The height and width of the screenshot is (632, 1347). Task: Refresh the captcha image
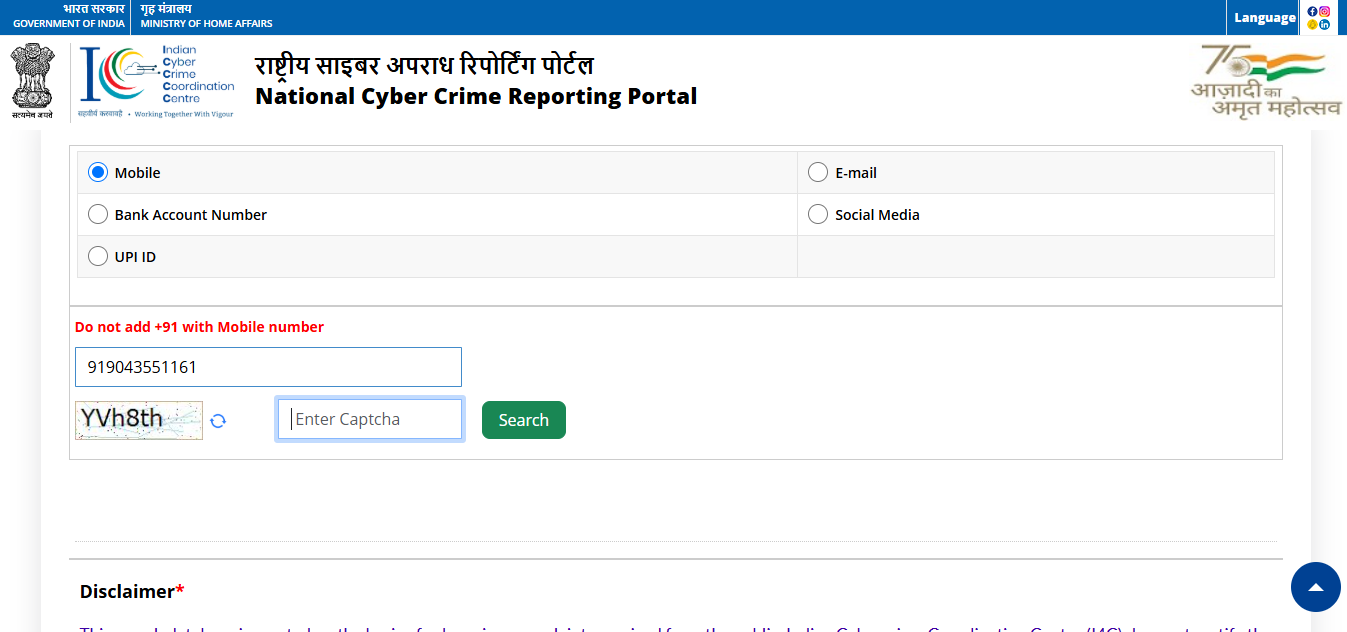coord(218,421)
